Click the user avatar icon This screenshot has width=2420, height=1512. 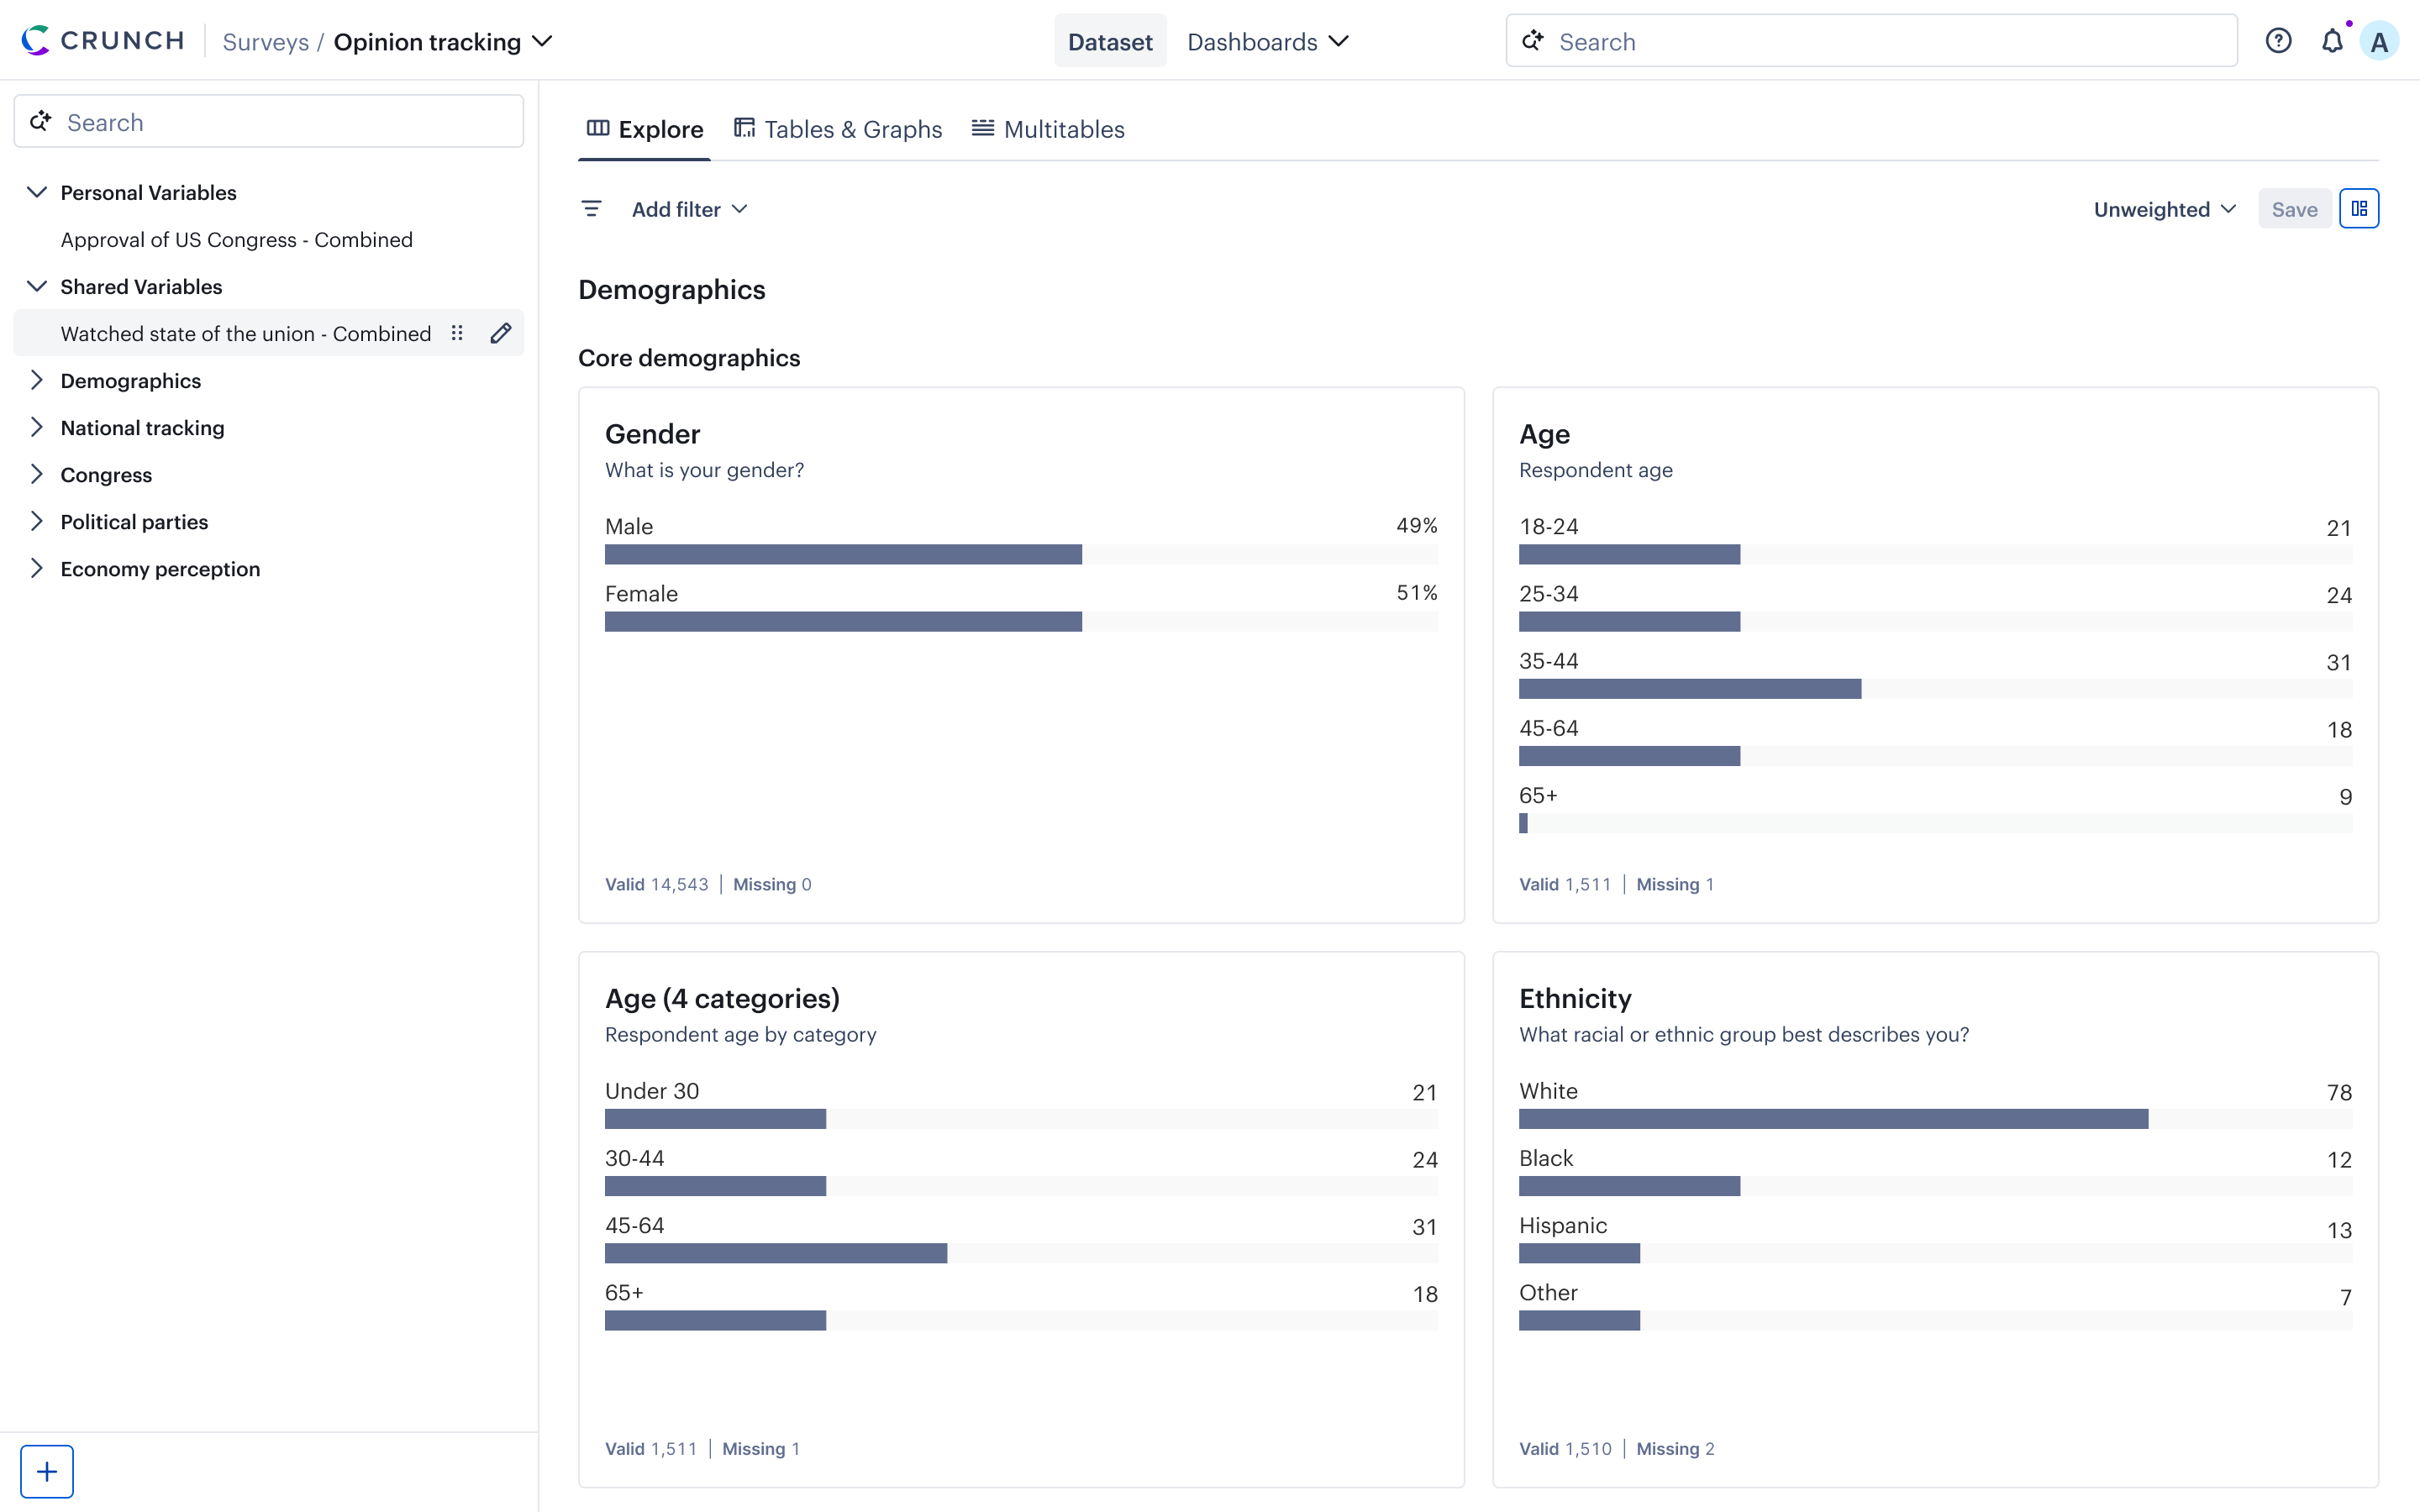[x=2379, y=42]
